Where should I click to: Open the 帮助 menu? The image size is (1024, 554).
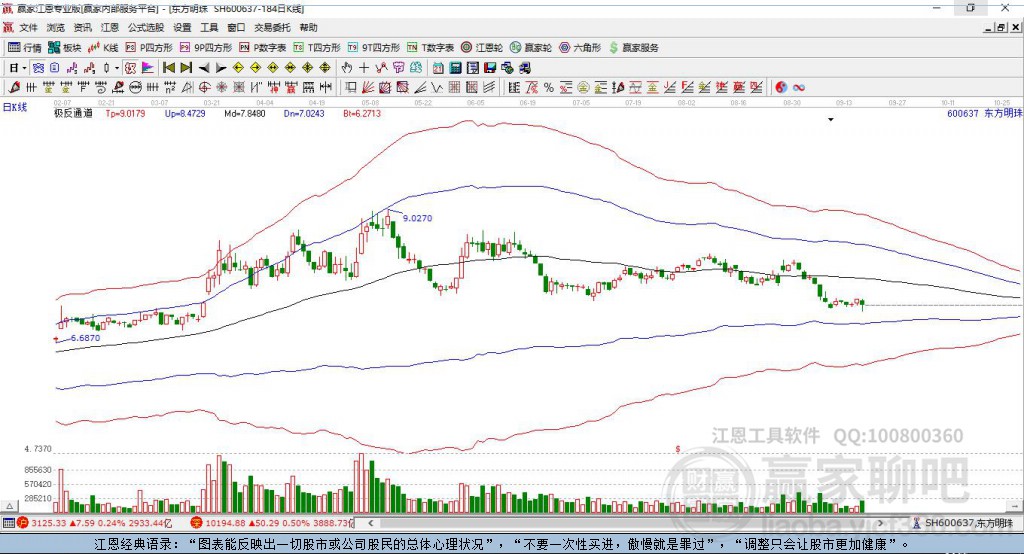tap(308, 27)
